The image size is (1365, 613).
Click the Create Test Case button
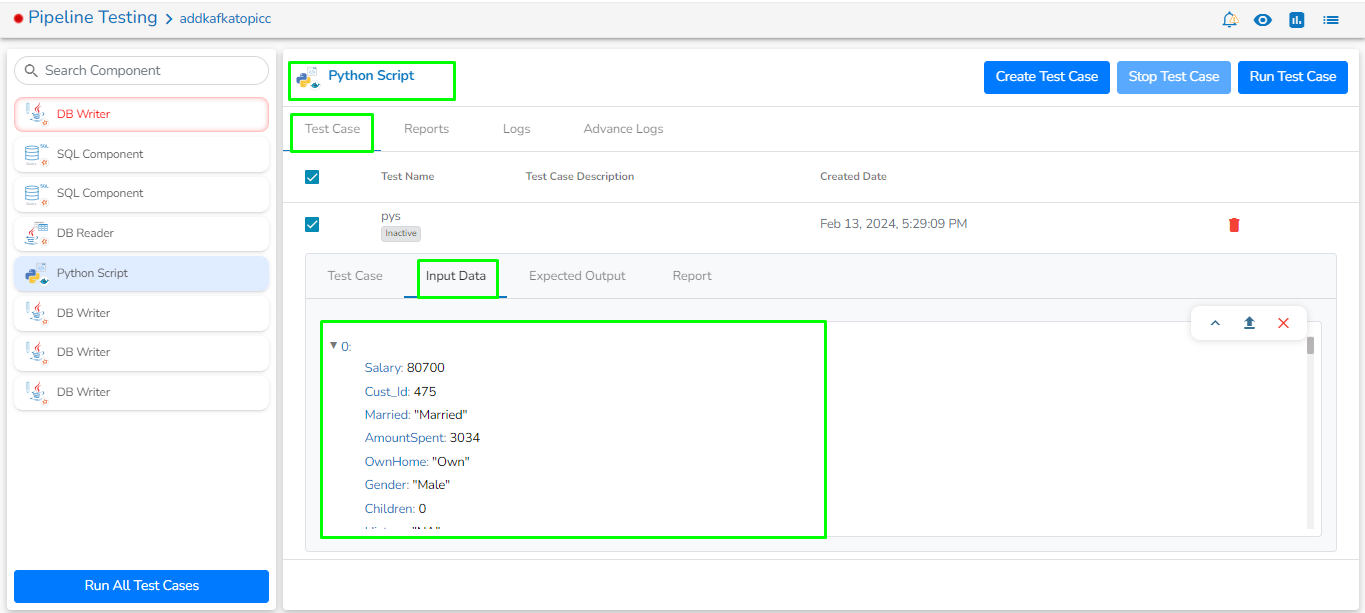[1046, 77]
